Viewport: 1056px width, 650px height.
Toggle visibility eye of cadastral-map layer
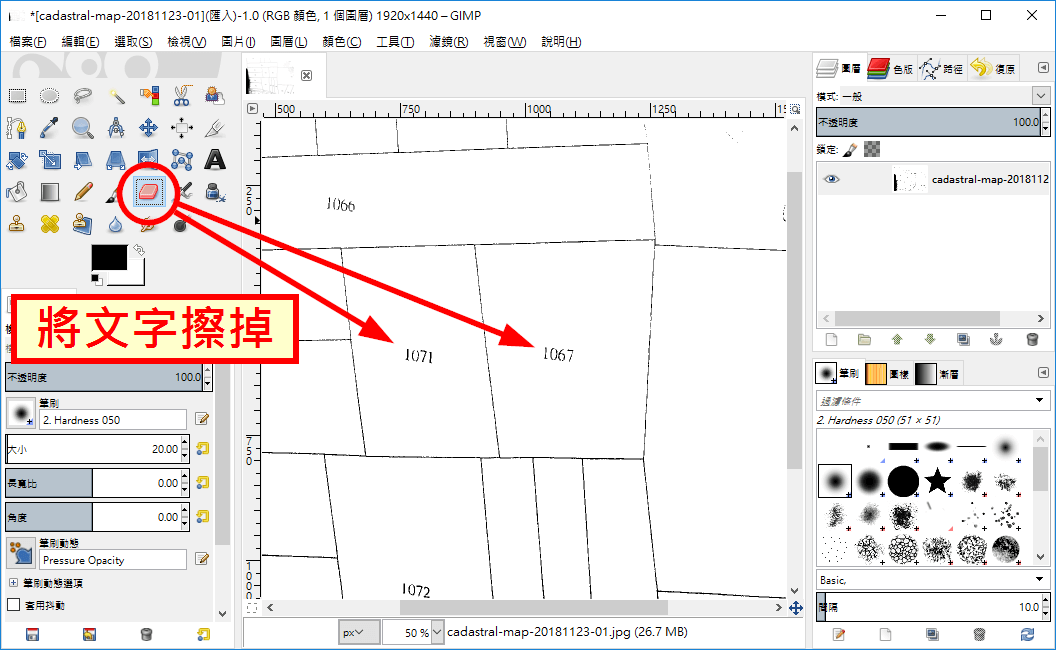(x=831, y=180)
